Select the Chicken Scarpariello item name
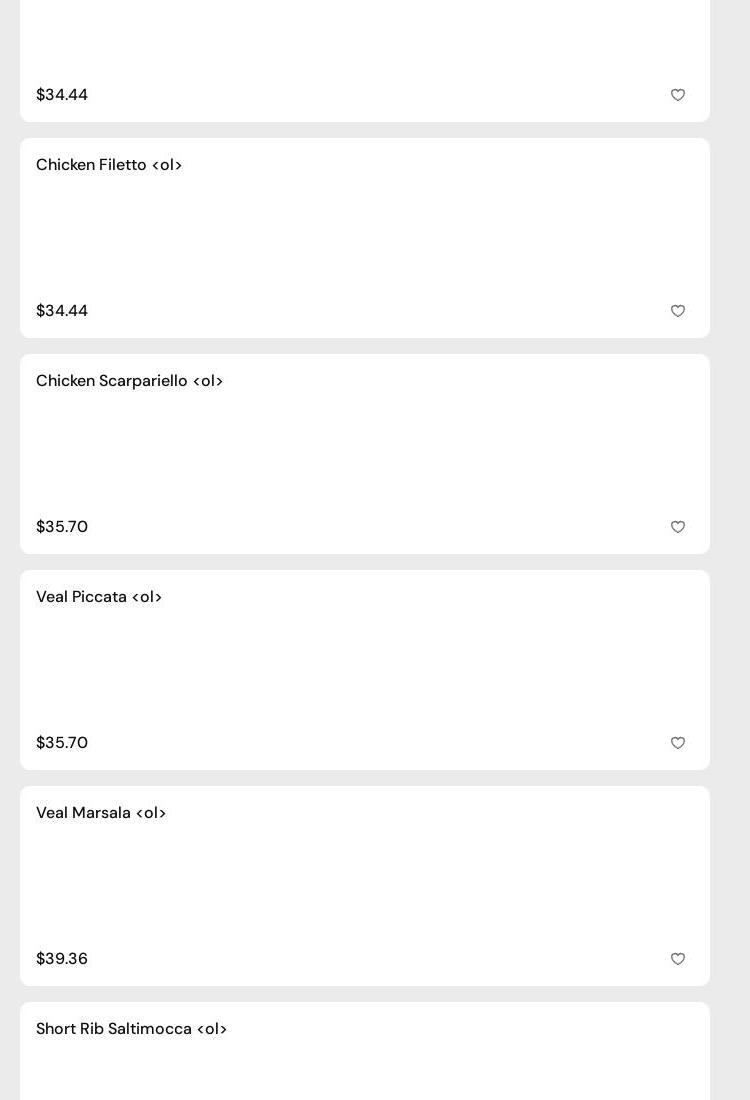The height and width of the screenshot is (1100, 750). [129, 381]
